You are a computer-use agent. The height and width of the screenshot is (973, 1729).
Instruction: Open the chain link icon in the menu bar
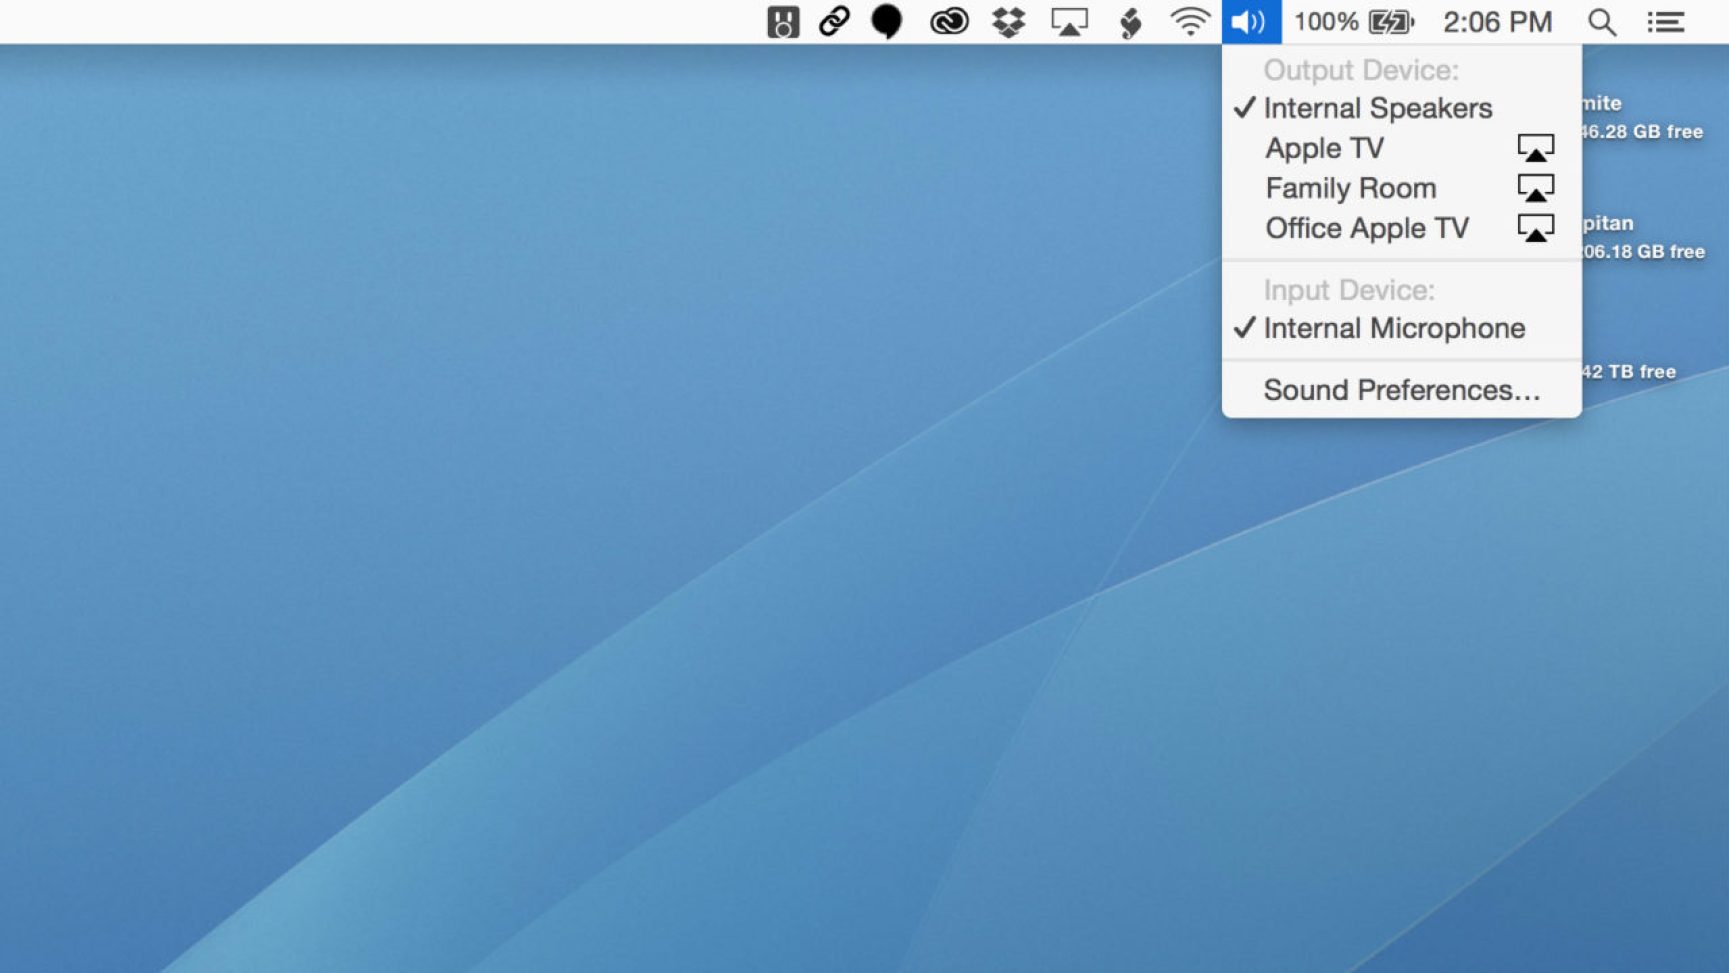click(834, 21)
